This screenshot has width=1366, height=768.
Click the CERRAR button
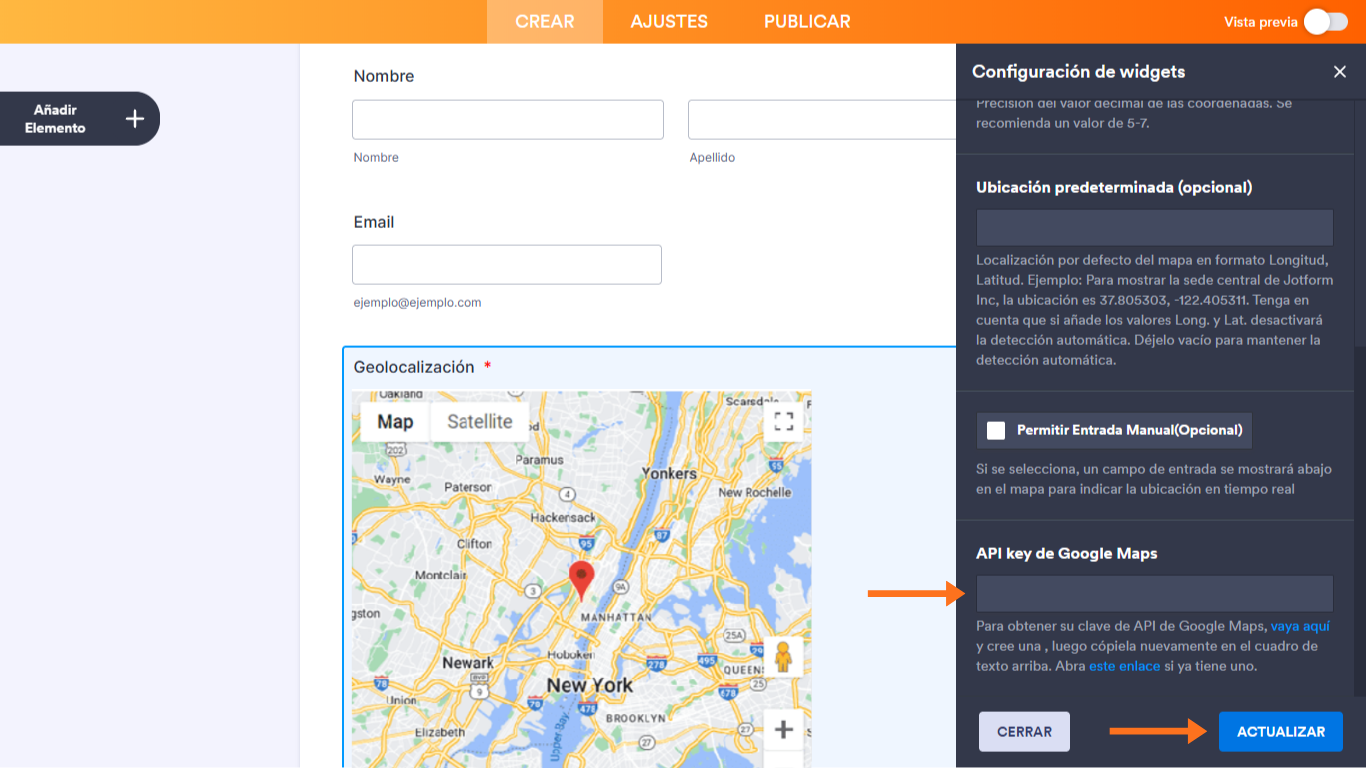point(1024,731)
